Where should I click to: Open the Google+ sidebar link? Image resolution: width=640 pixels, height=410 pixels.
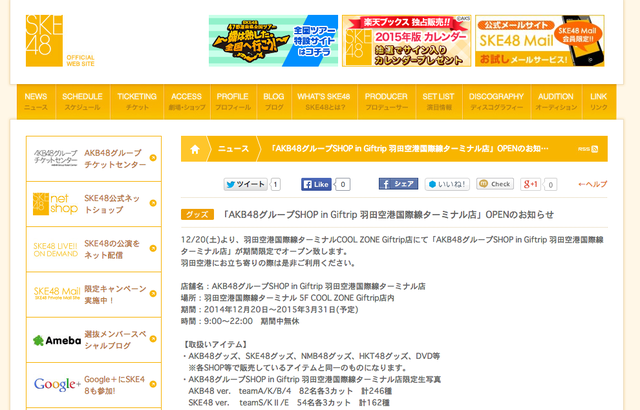pyautogui.click(x=94, y=385)
